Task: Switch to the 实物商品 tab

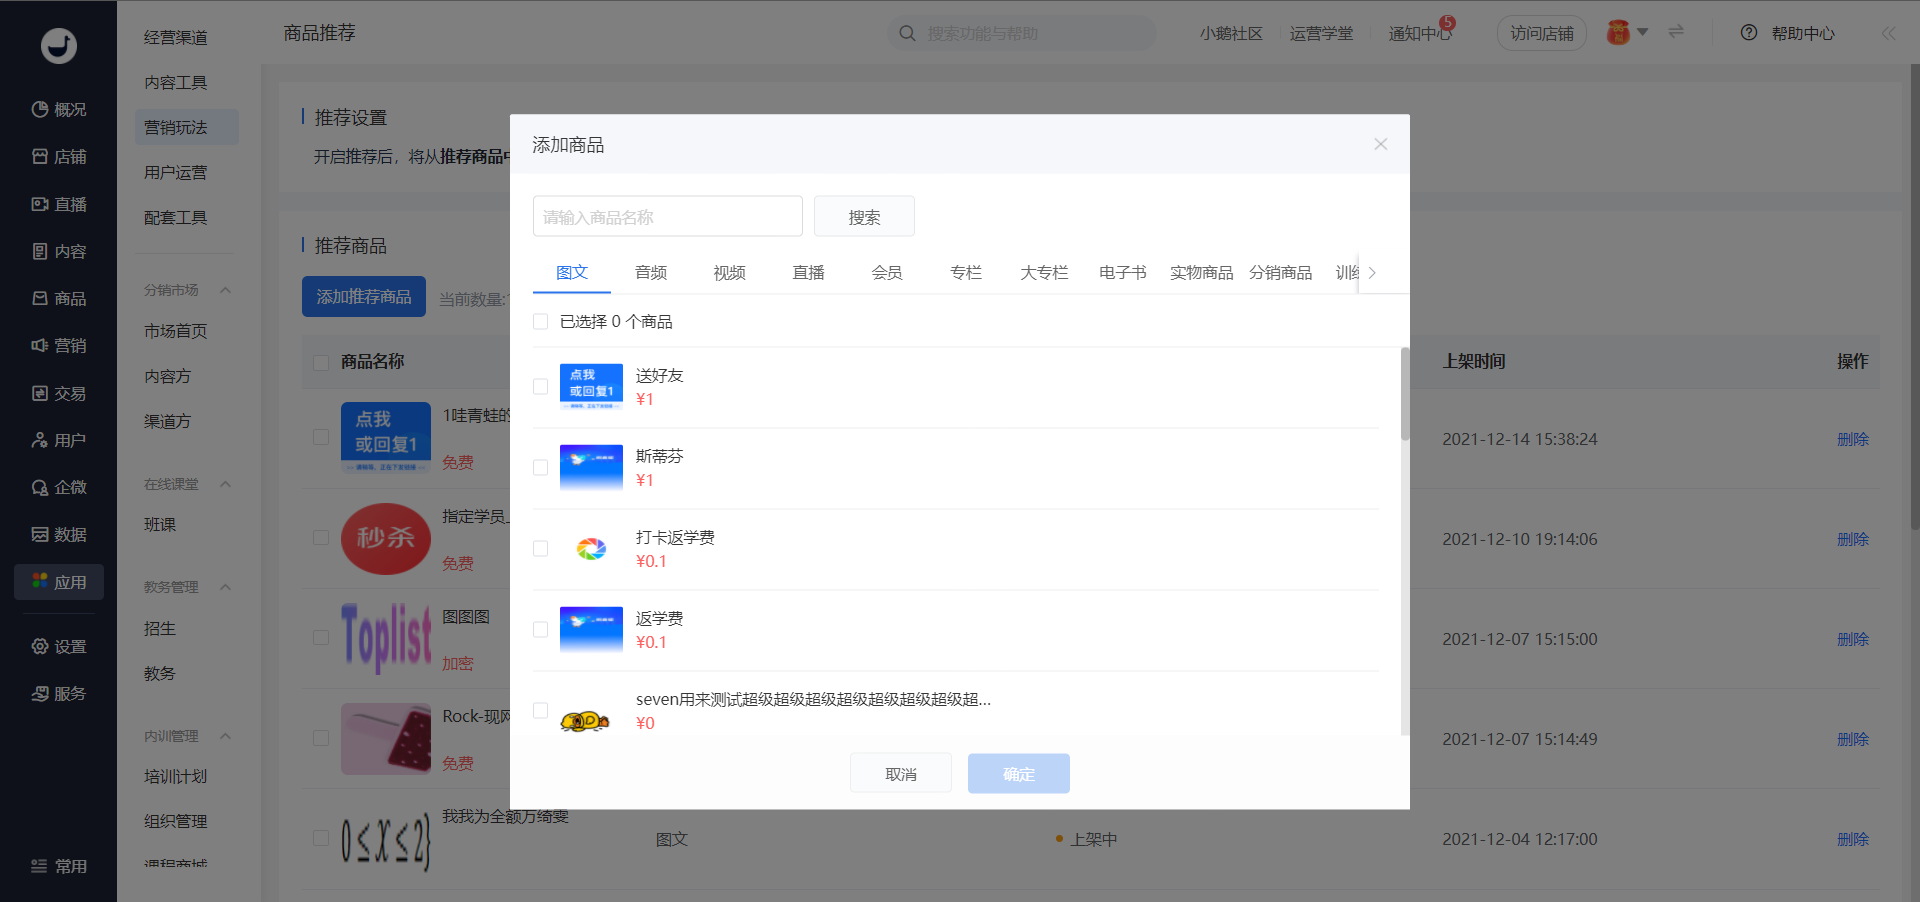Action: [1202, 272]
